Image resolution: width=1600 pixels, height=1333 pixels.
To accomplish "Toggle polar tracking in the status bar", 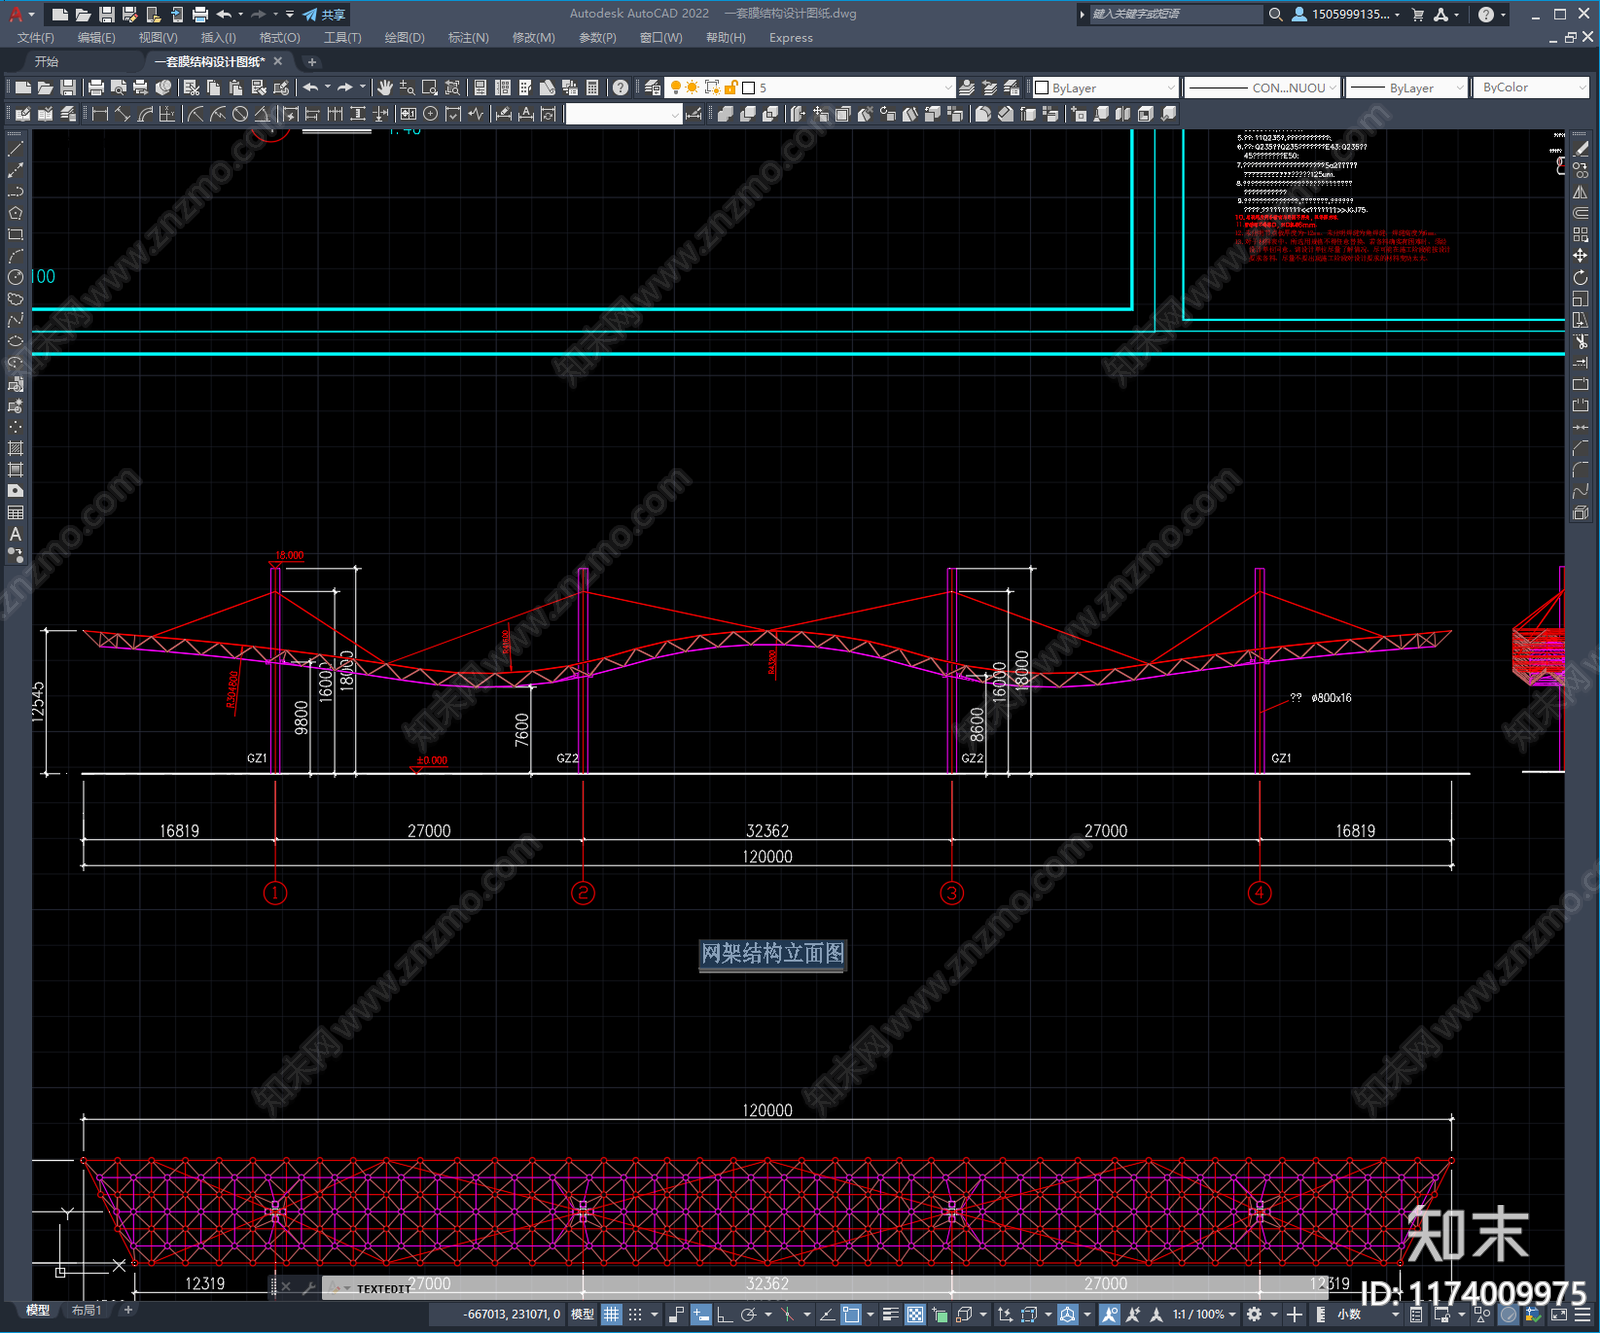I will tap(748, 1314).
